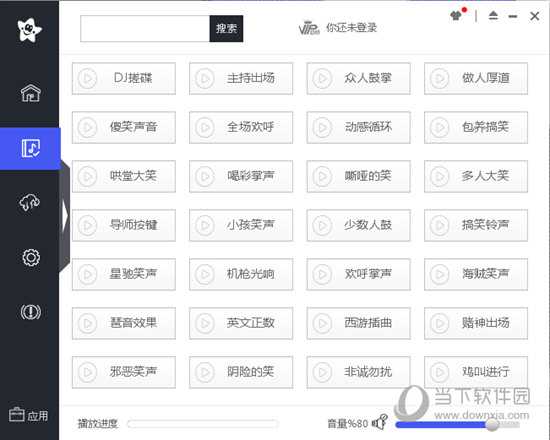Open the settings gear in sidebar
This screenshot has height=440, width=550.
tap(31, 258)
